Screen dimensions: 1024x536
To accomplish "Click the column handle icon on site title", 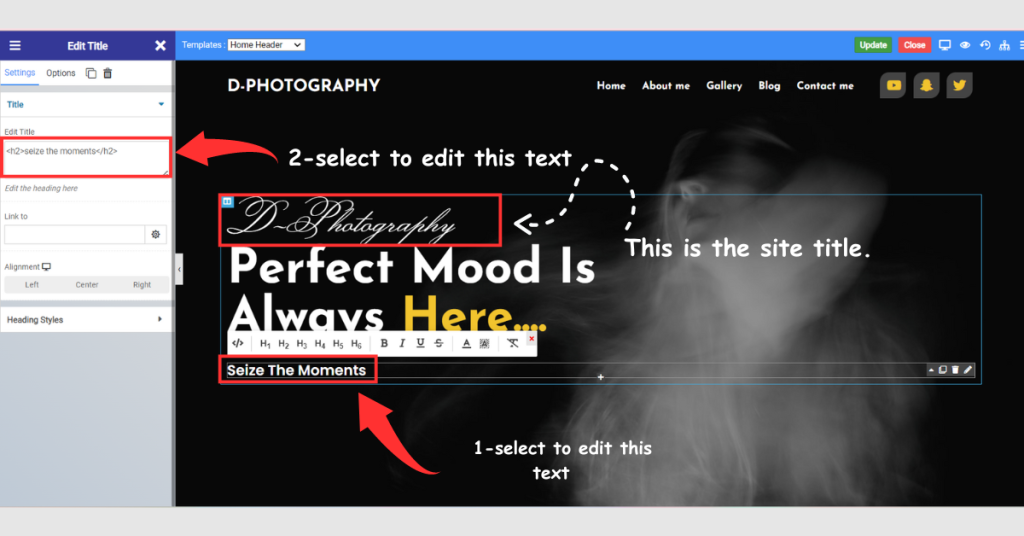I will point(227,202).
